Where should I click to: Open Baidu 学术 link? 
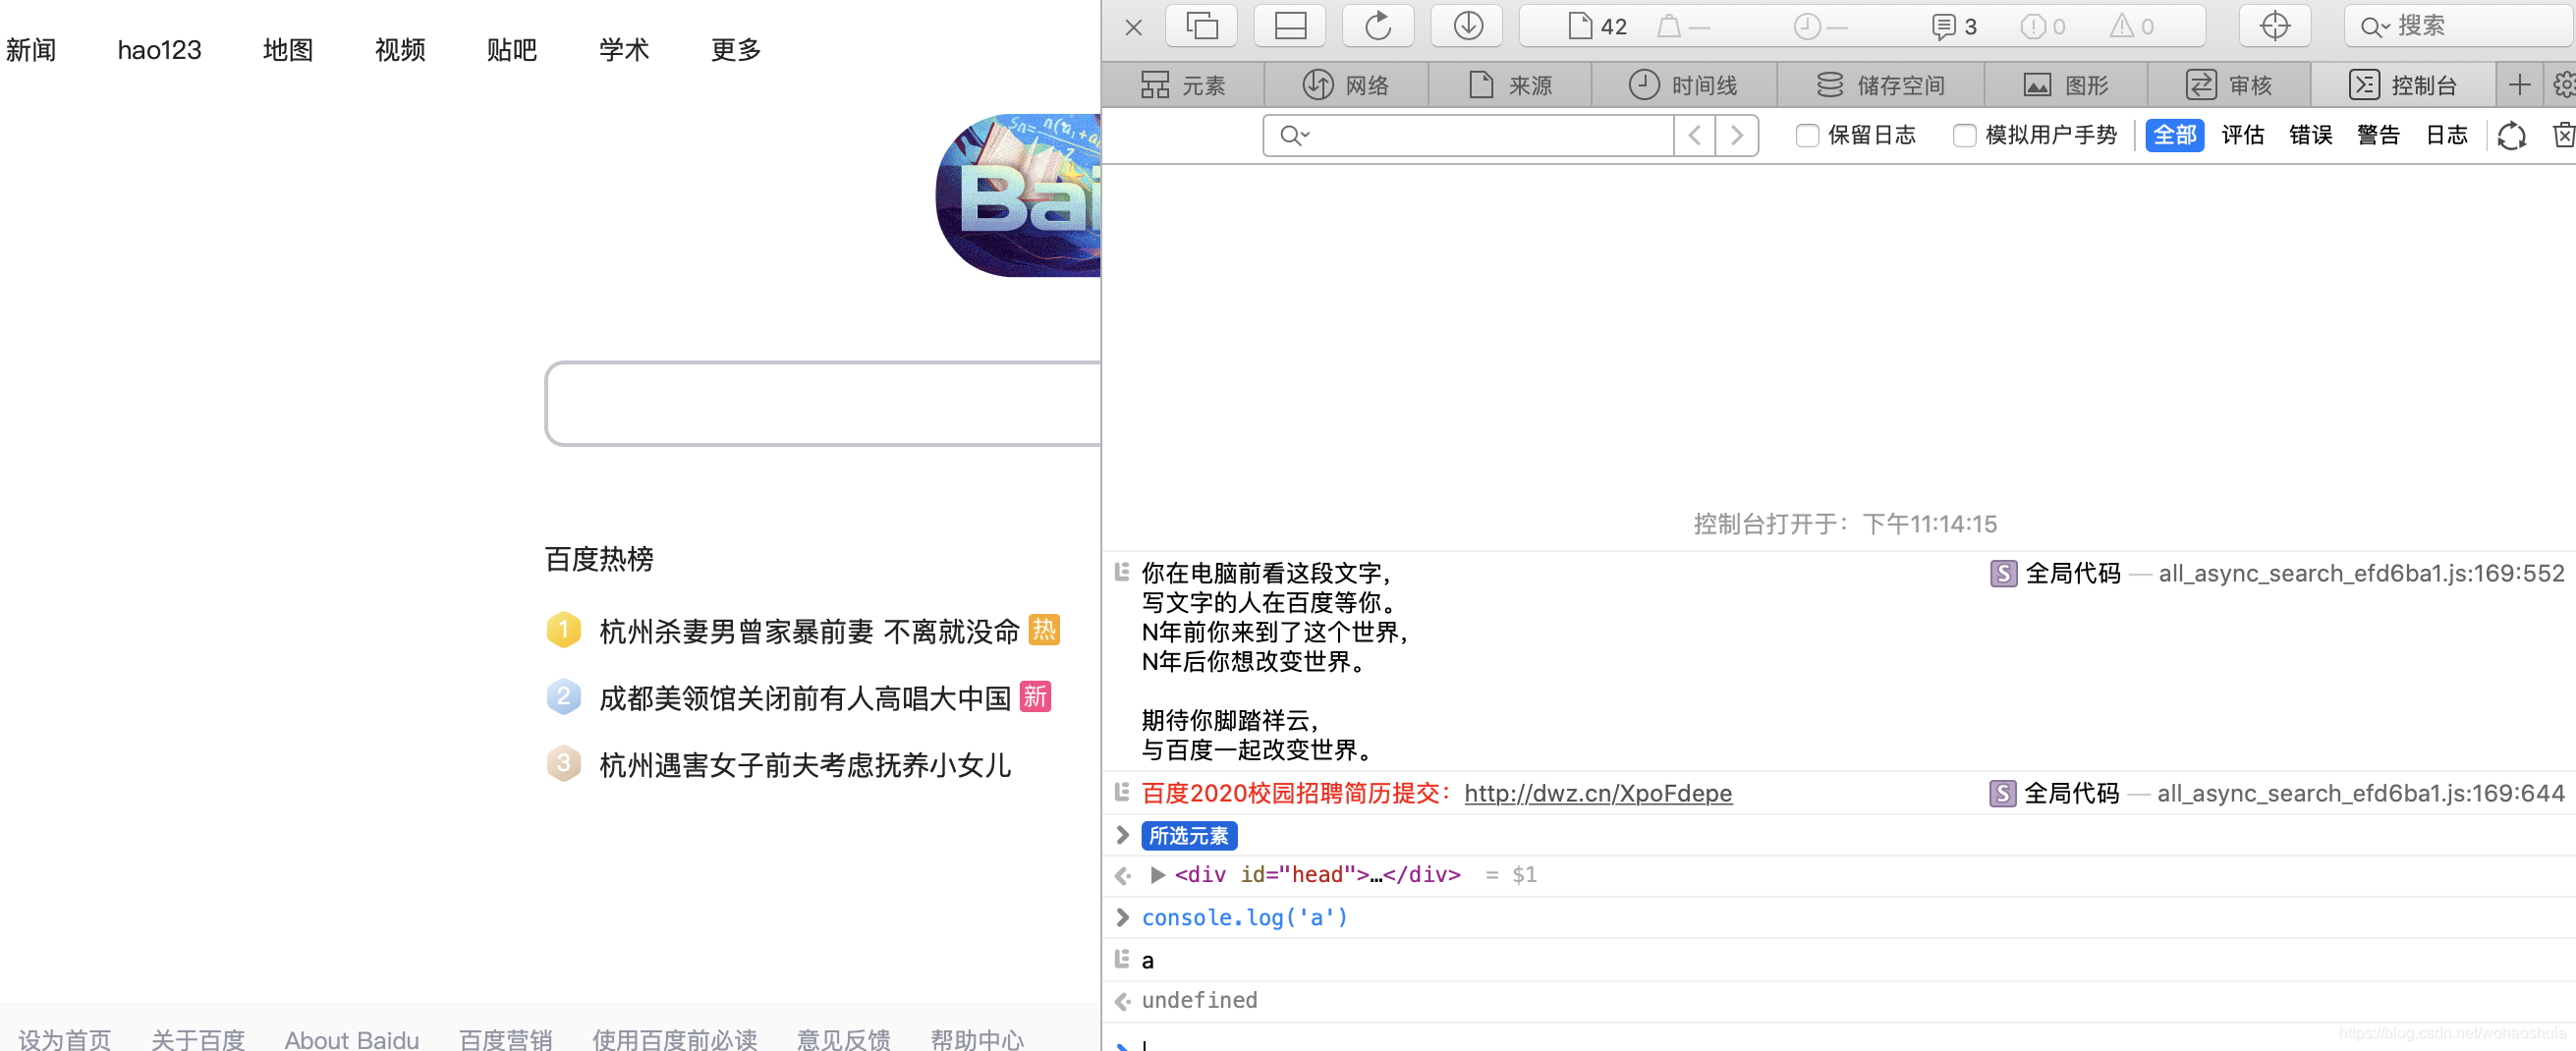[x=624, y=50]
